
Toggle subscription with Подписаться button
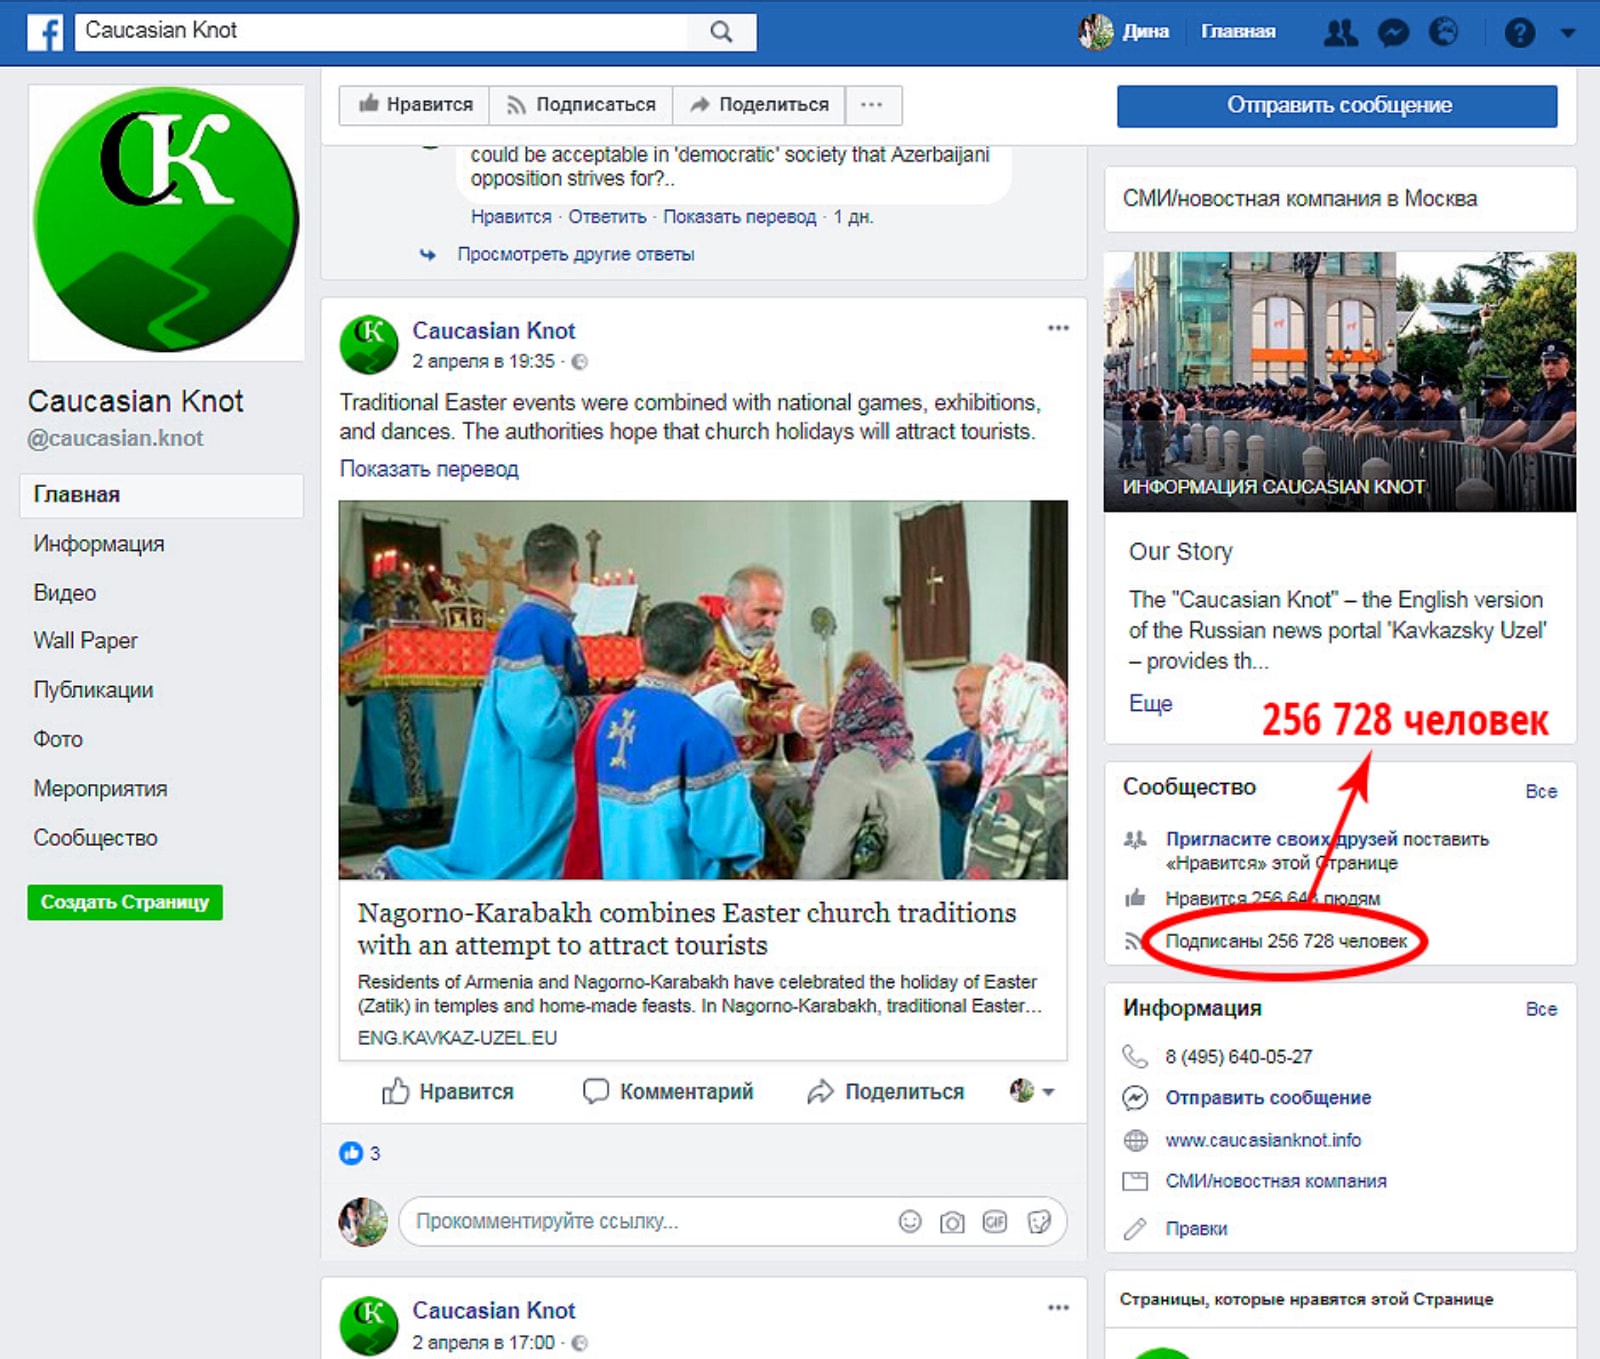click(x=581, y=105)
